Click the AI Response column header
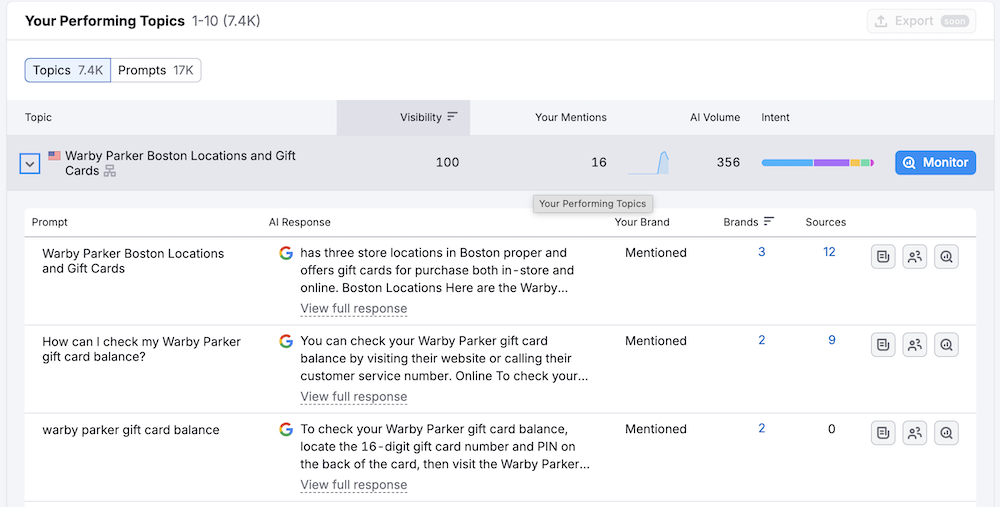Viewport: 1000px width, 507px height. click(x=300, y=222)
